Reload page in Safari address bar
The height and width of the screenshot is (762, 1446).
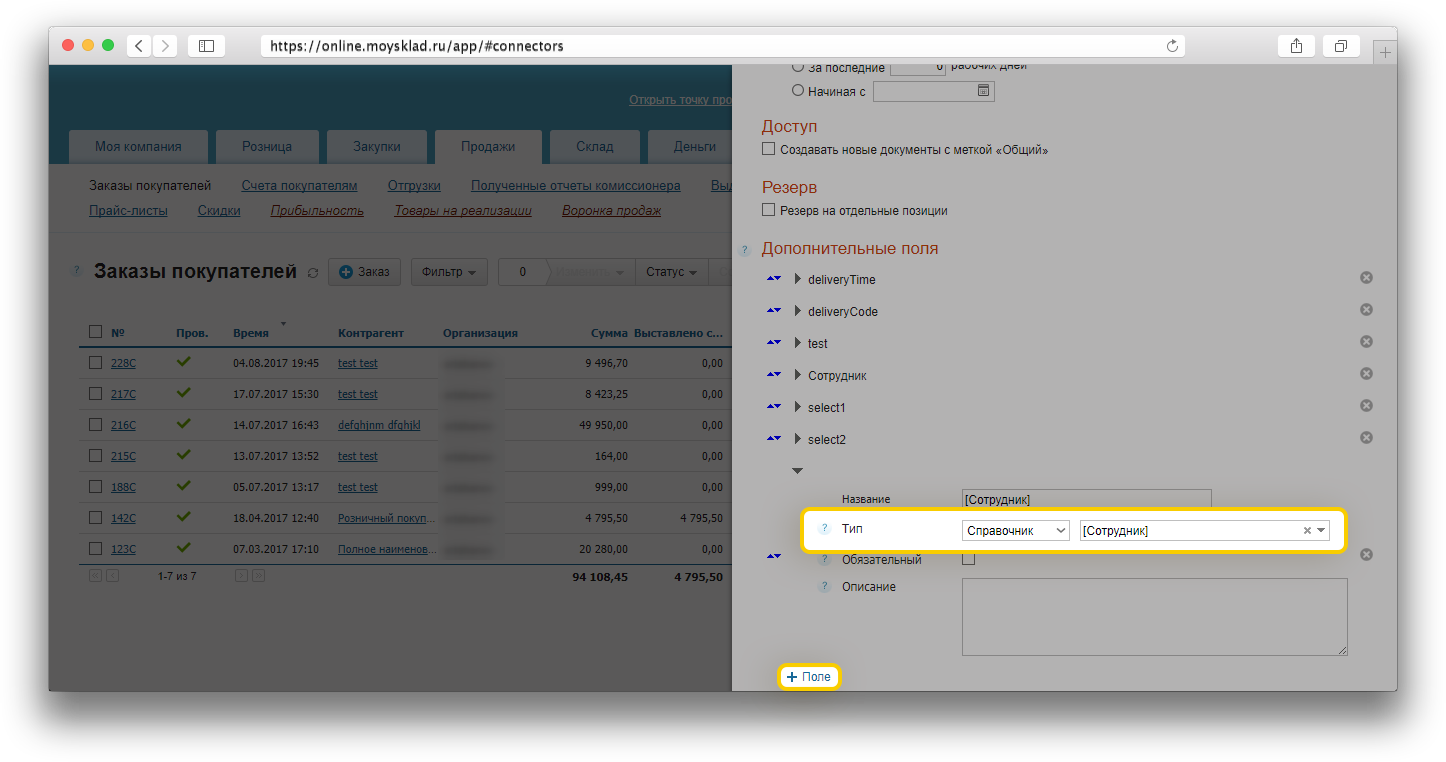click(1172, 46)
